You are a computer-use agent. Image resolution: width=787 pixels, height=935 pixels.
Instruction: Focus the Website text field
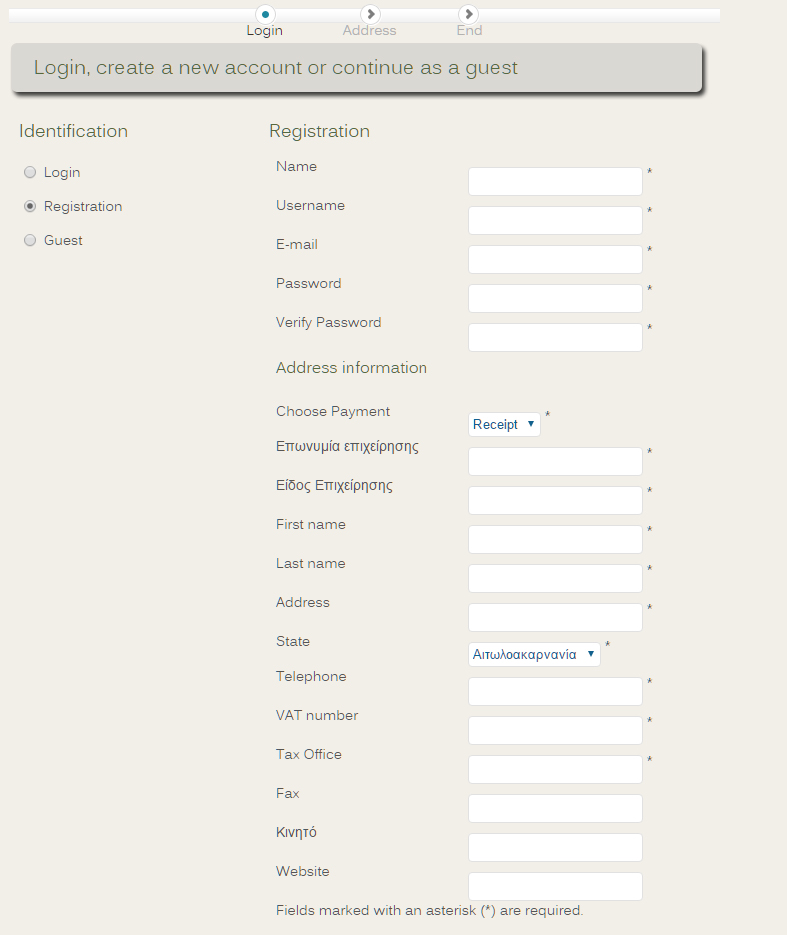tap(555, 887)
